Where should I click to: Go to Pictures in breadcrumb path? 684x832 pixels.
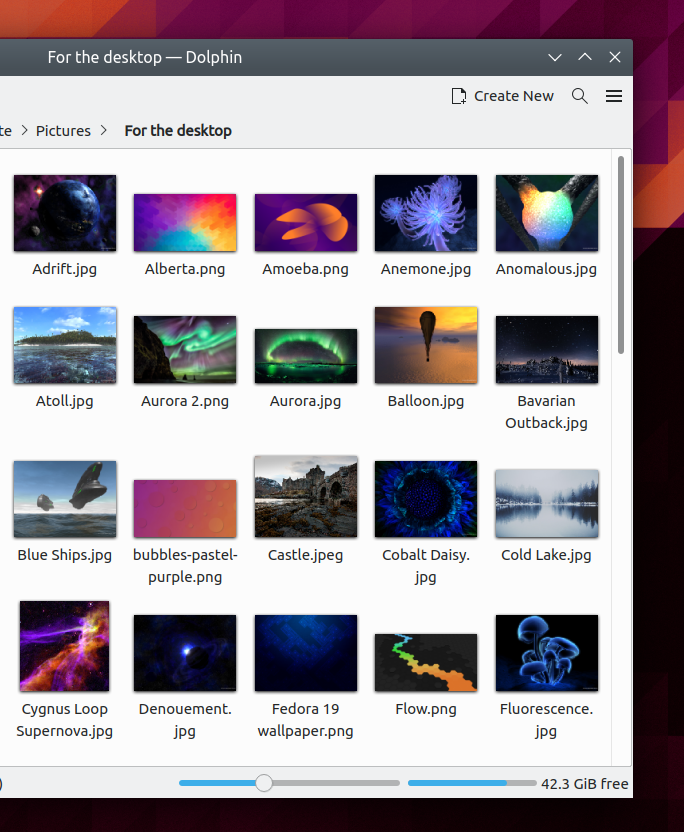(63, 131)
